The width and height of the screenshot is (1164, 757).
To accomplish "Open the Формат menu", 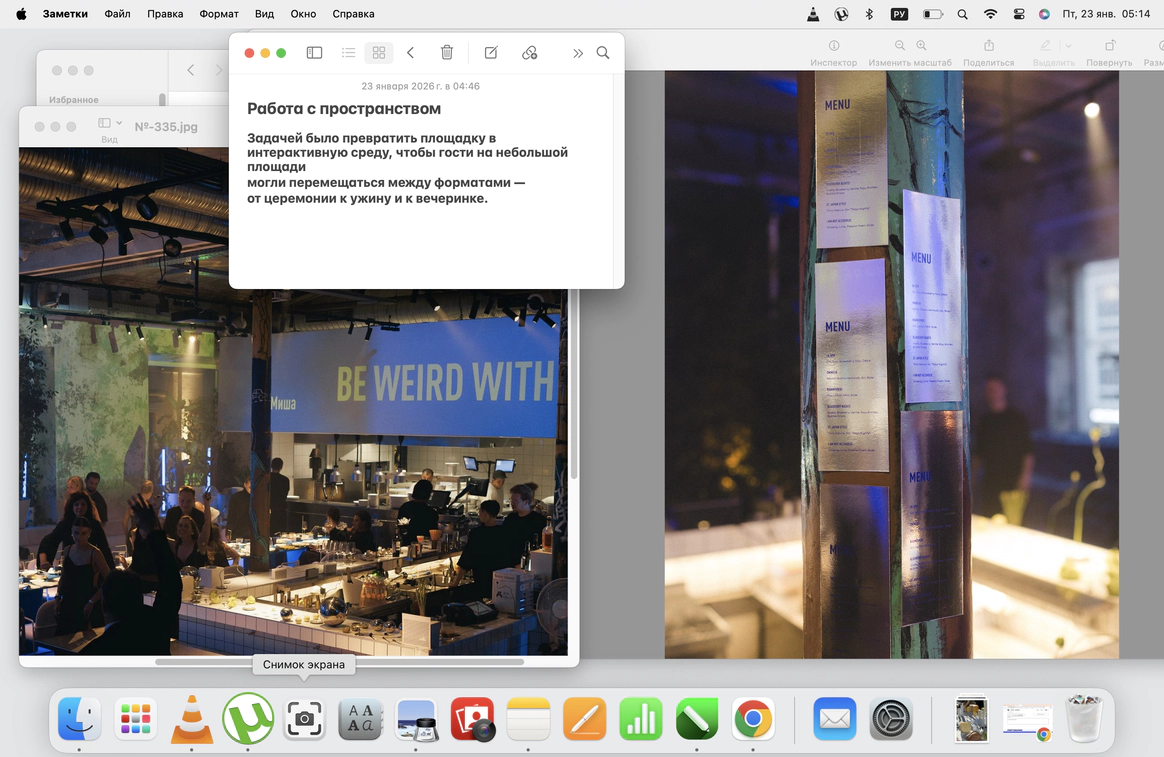I will tap(219, 14).
